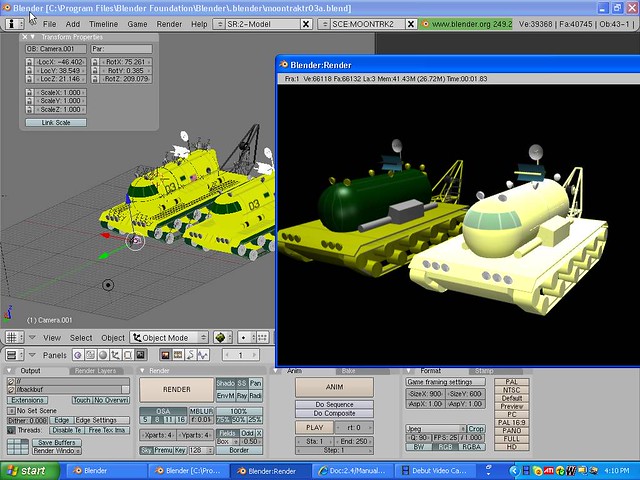The width and height of the screenshot is (640, 480).
Task: Open the Render buttons sub-context icon
Action: [x=165, y=355]
